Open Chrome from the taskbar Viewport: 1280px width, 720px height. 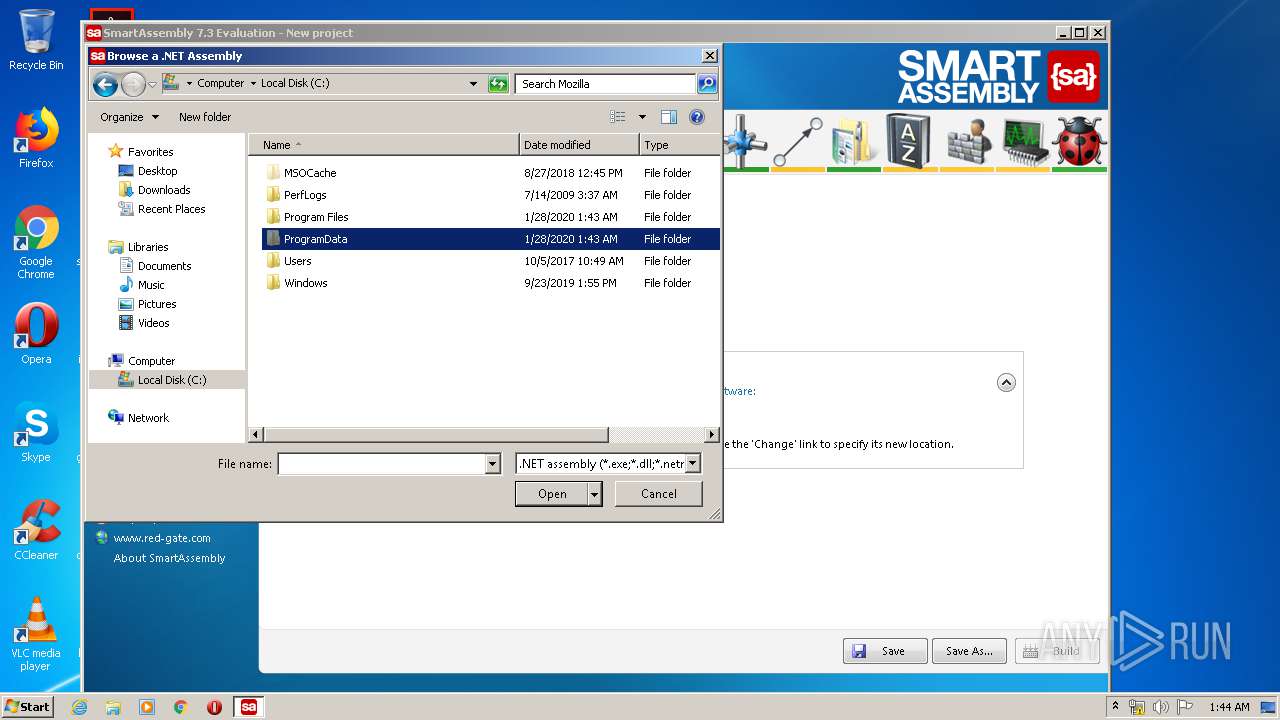[x=181, y=707]
